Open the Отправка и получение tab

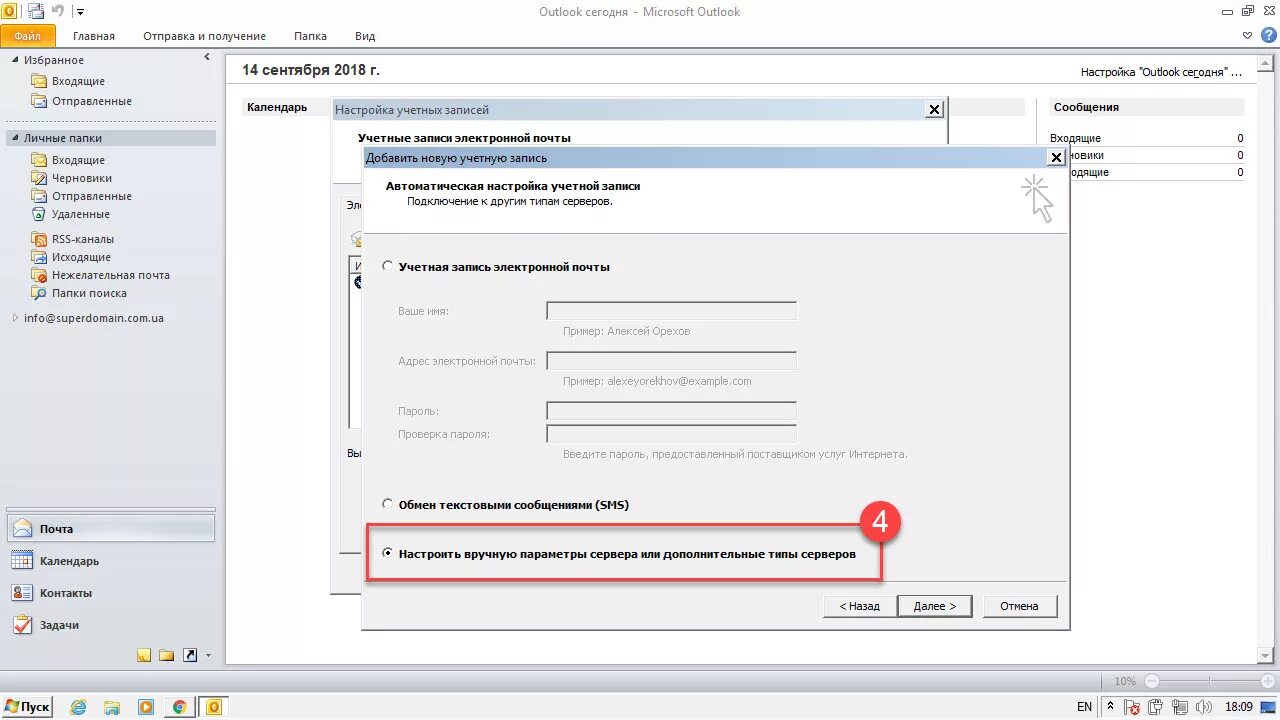[x=204, y=36]
